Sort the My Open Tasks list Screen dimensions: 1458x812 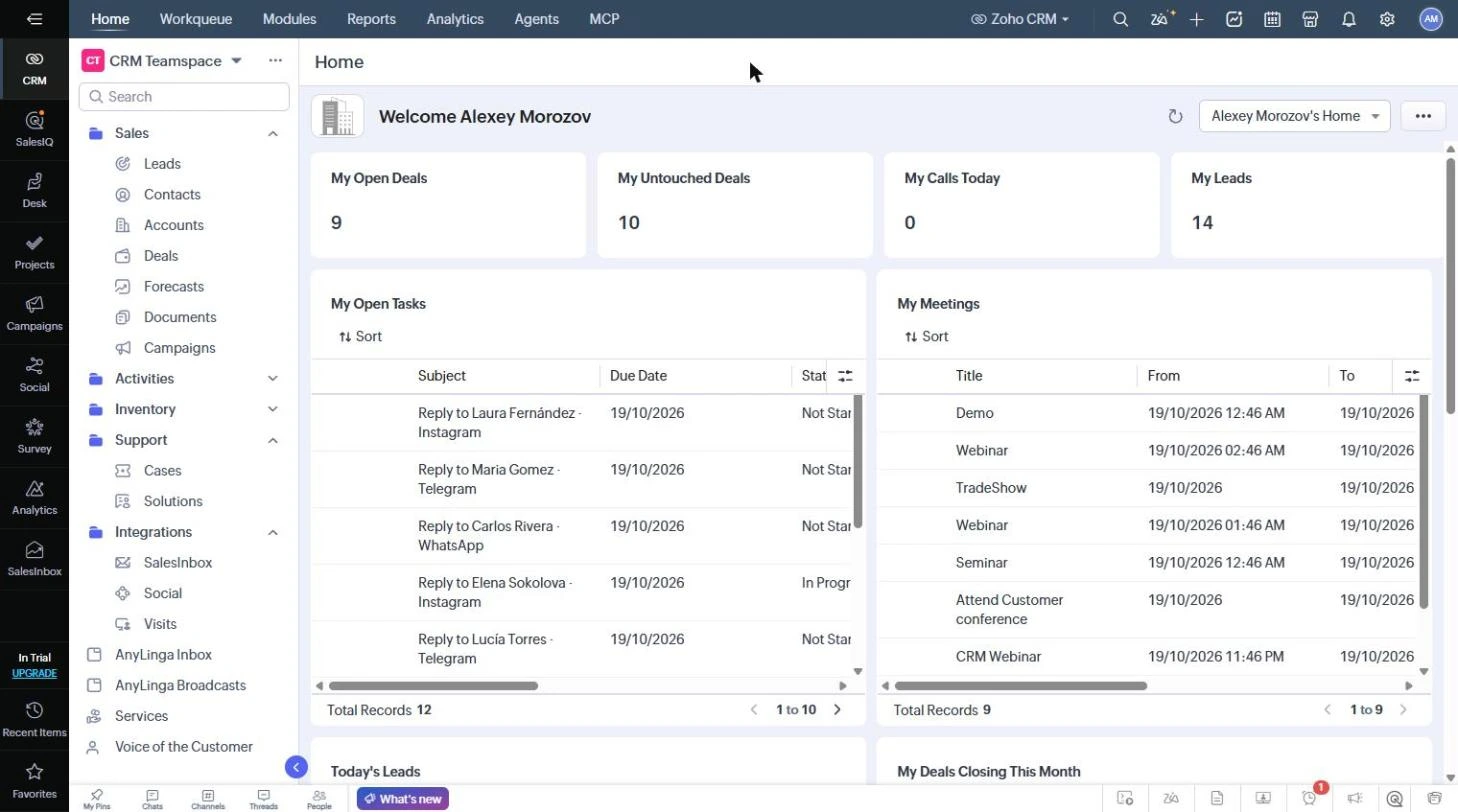pyautogui.click(x=360, y=337)
